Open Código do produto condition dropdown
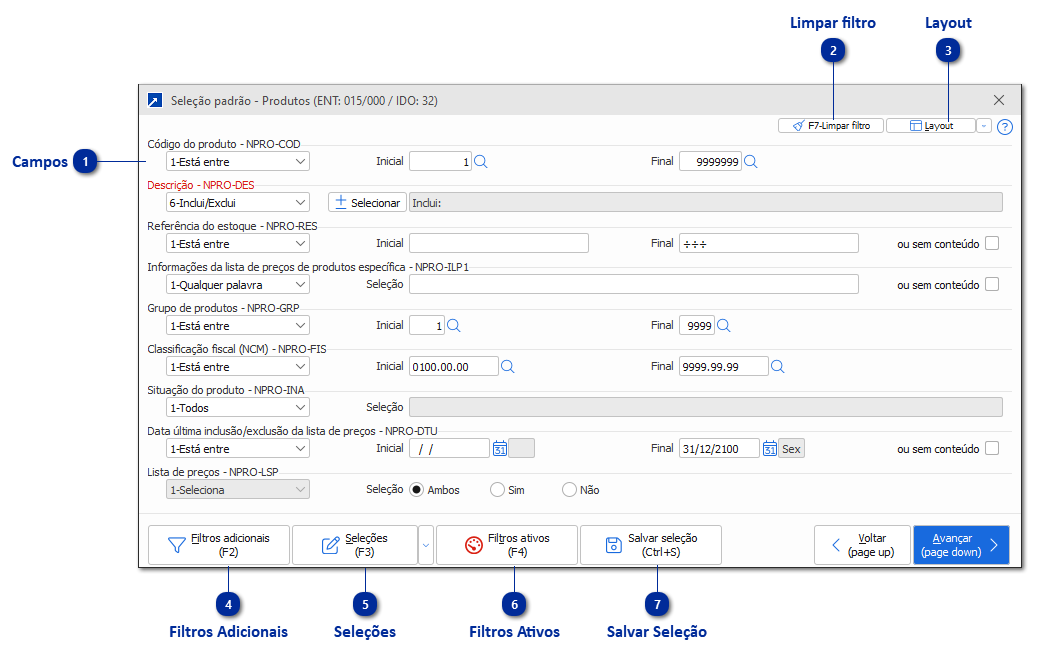 pyautogui.click(x=237, y=162)
